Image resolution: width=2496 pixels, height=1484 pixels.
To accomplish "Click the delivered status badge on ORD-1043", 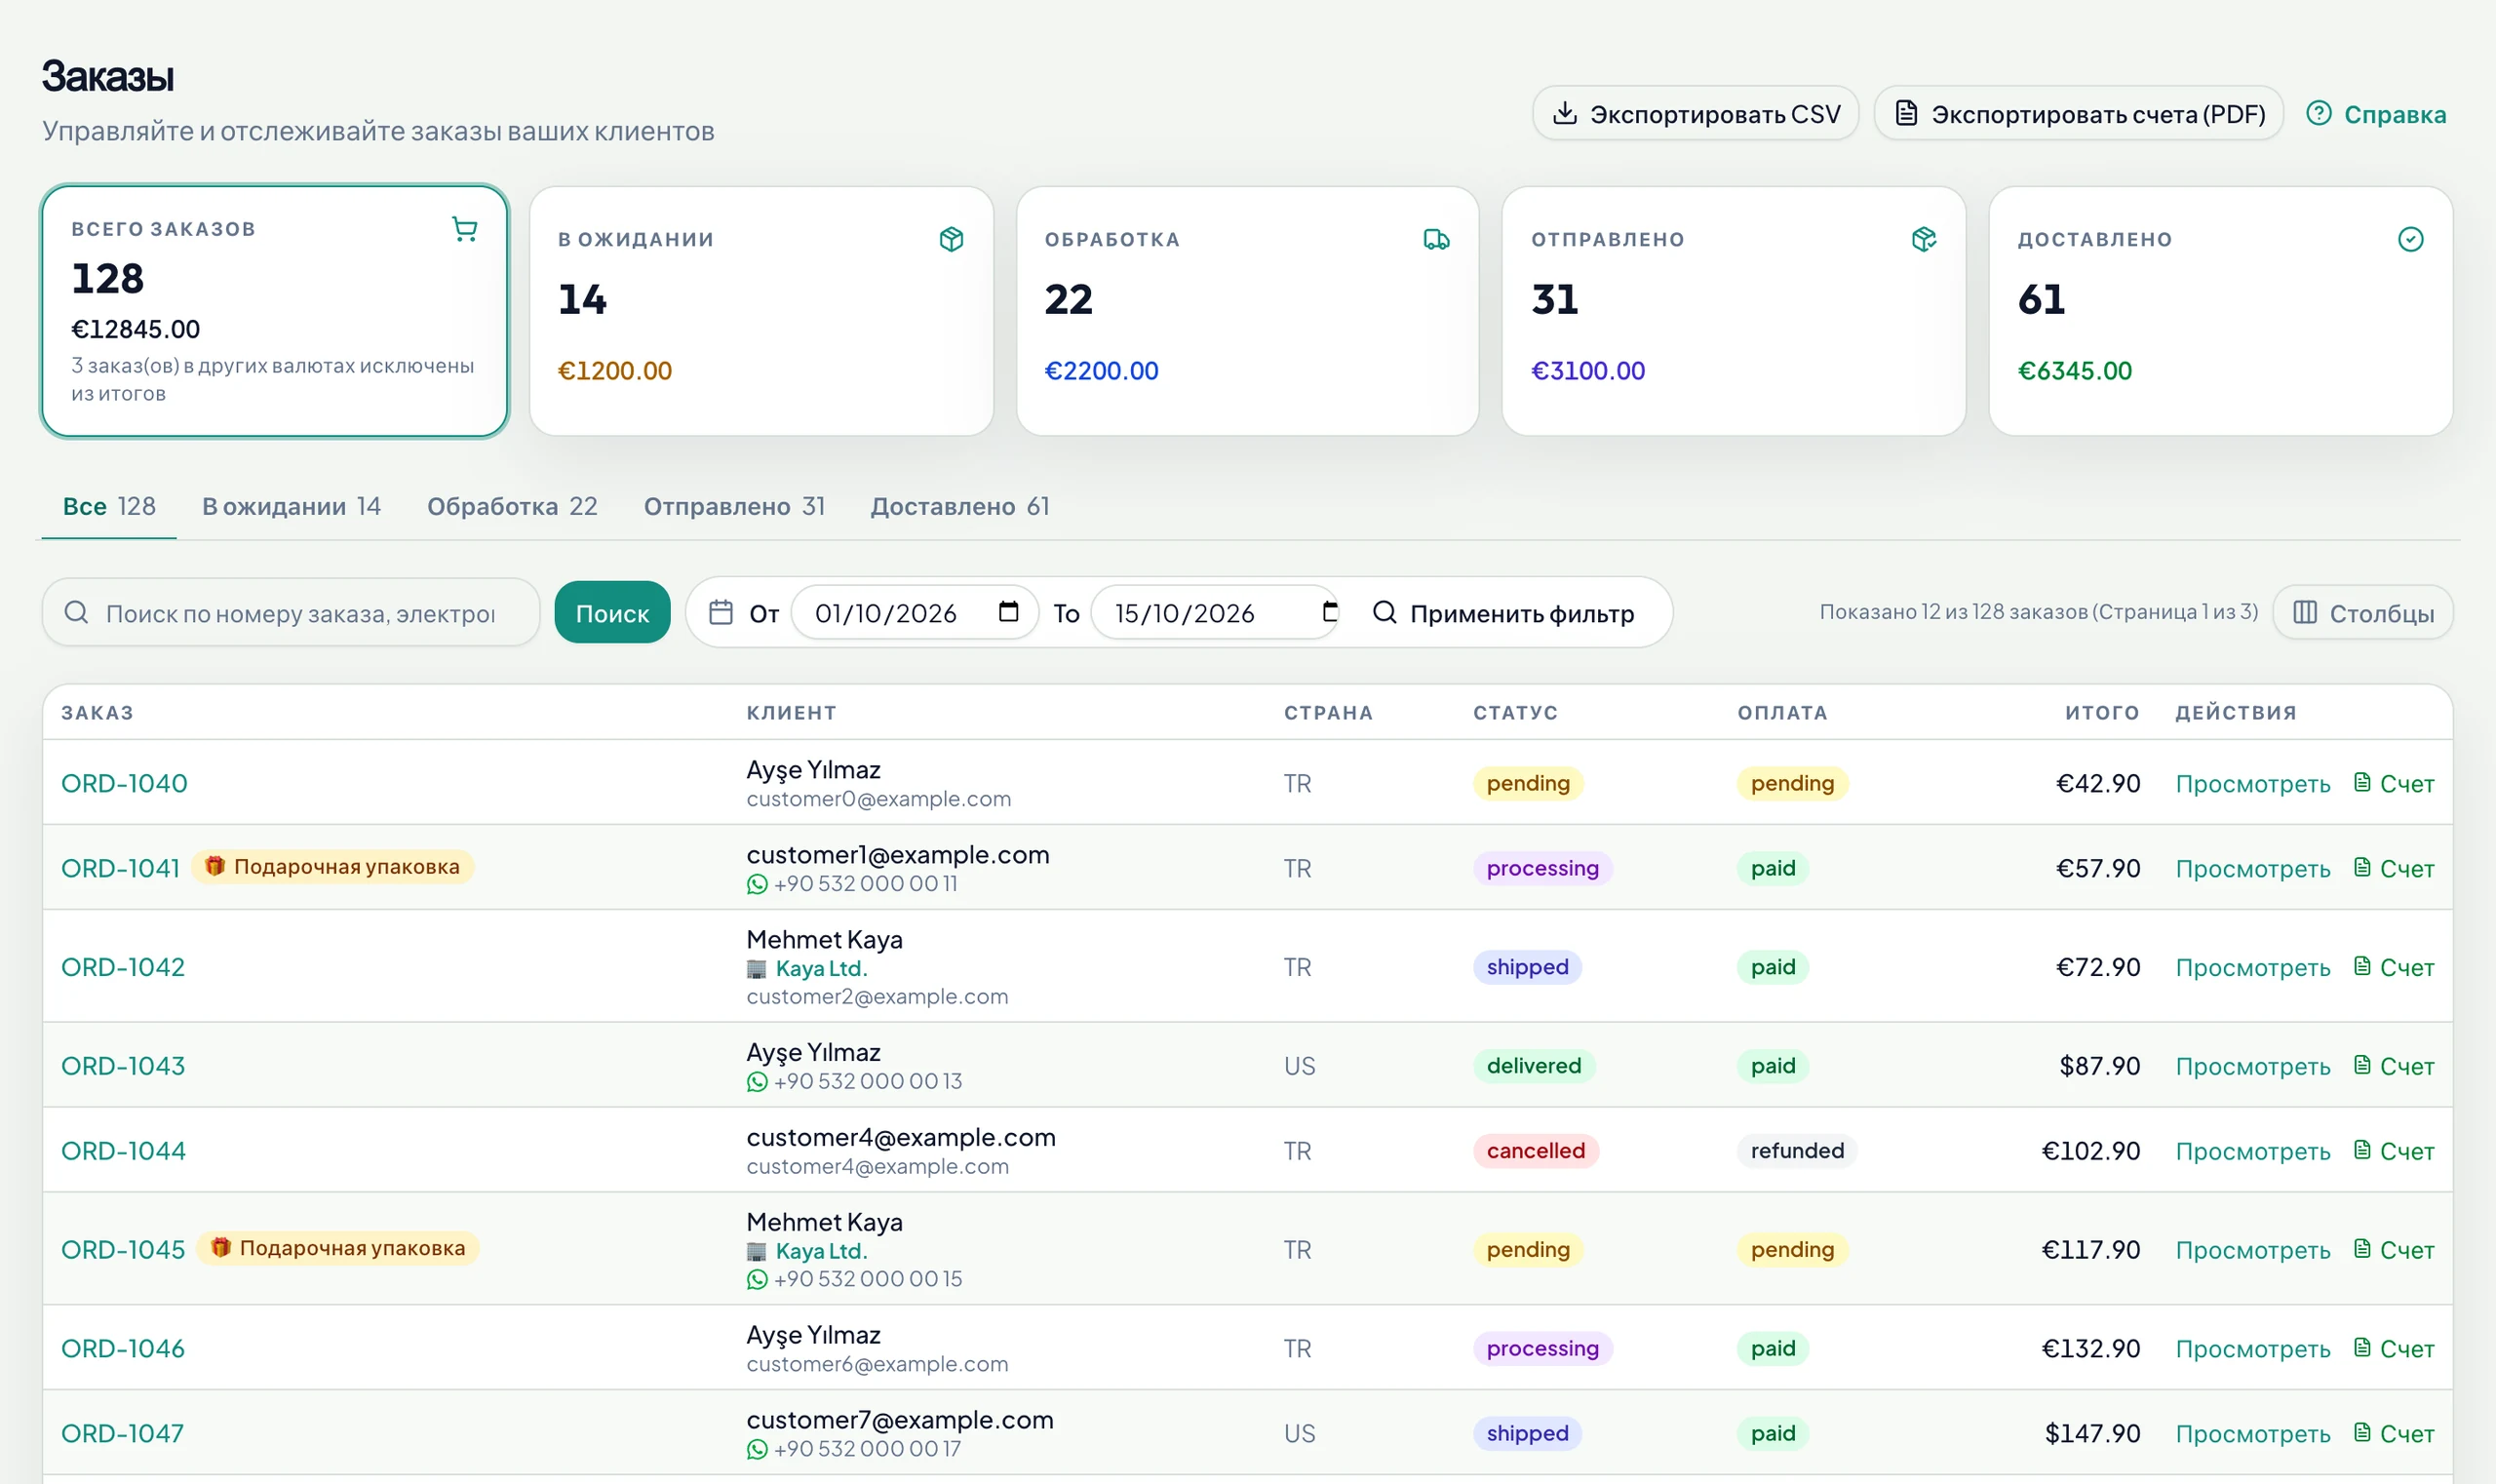I will 1533,1066.
